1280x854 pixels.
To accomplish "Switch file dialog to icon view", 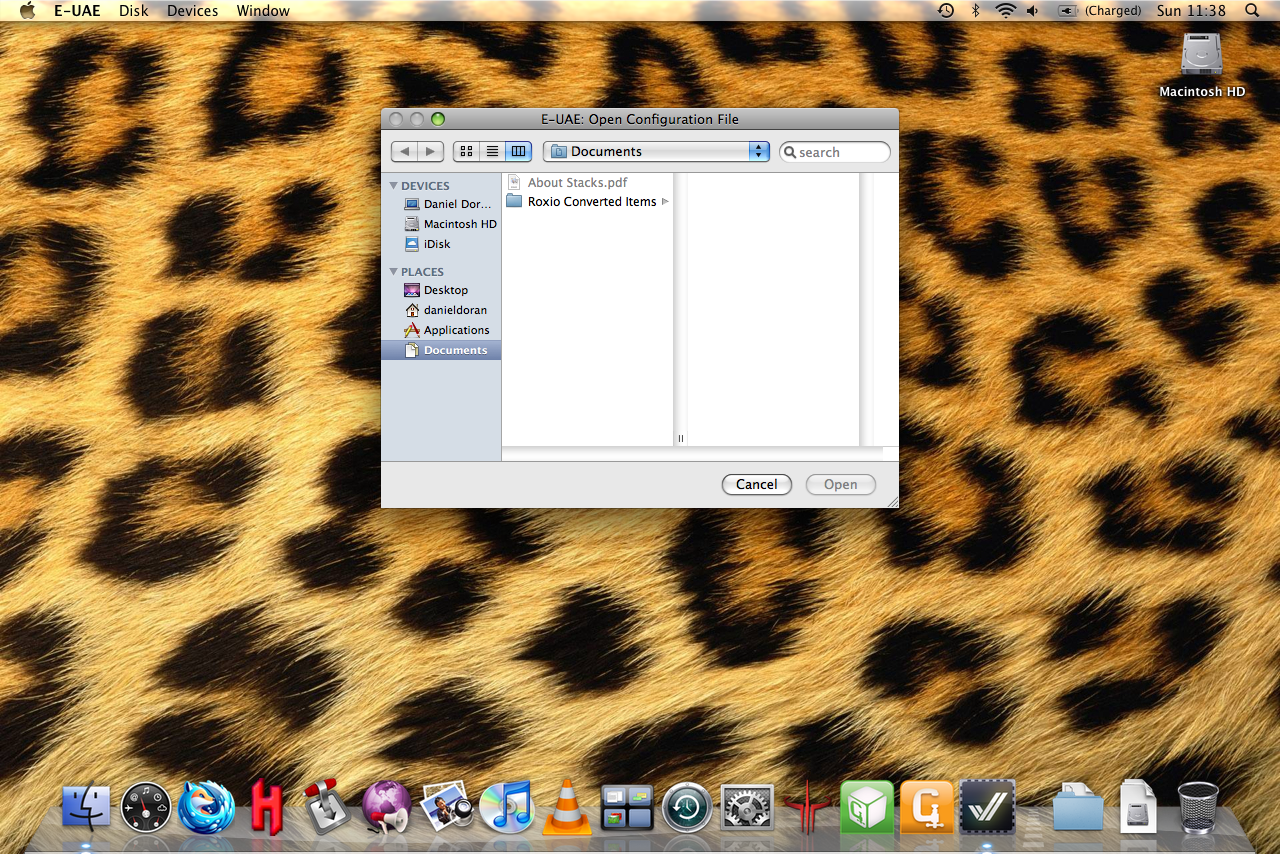I will tap(466, 151).
